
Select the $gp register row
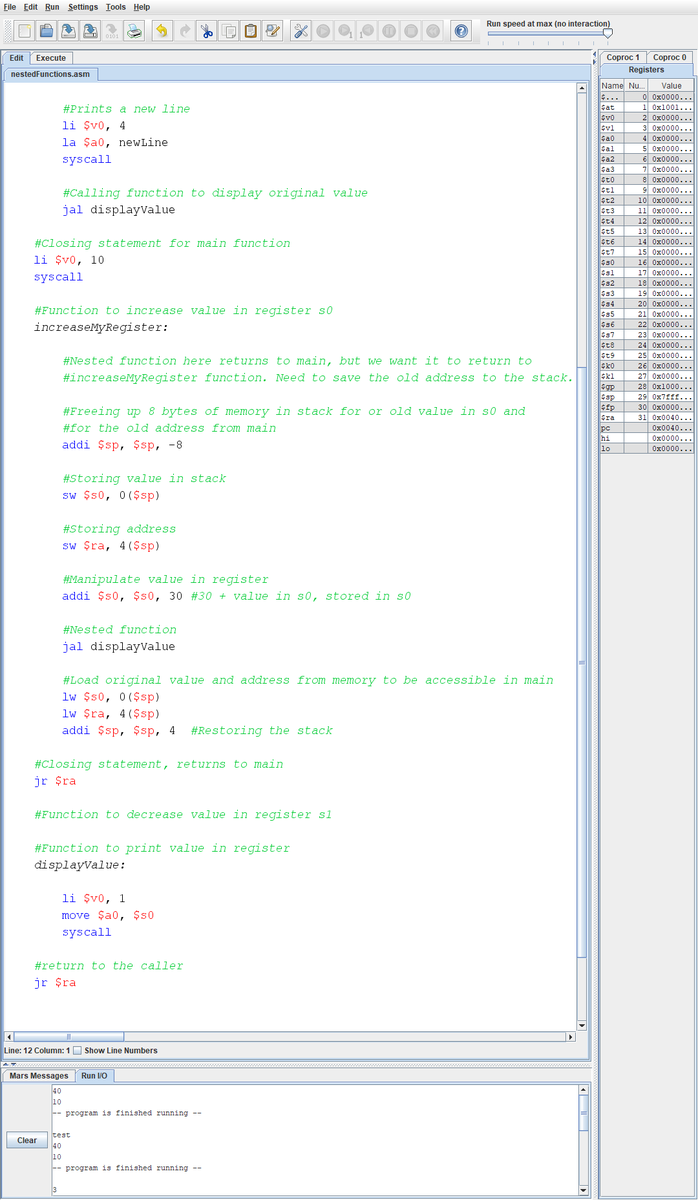[x=646, y=386]
